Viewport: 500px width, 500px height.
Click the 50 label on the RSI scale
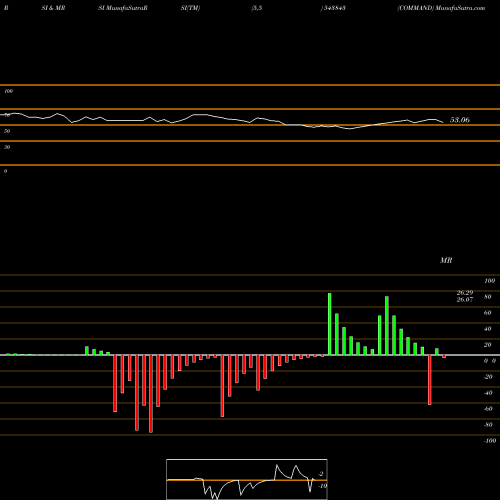7,131
